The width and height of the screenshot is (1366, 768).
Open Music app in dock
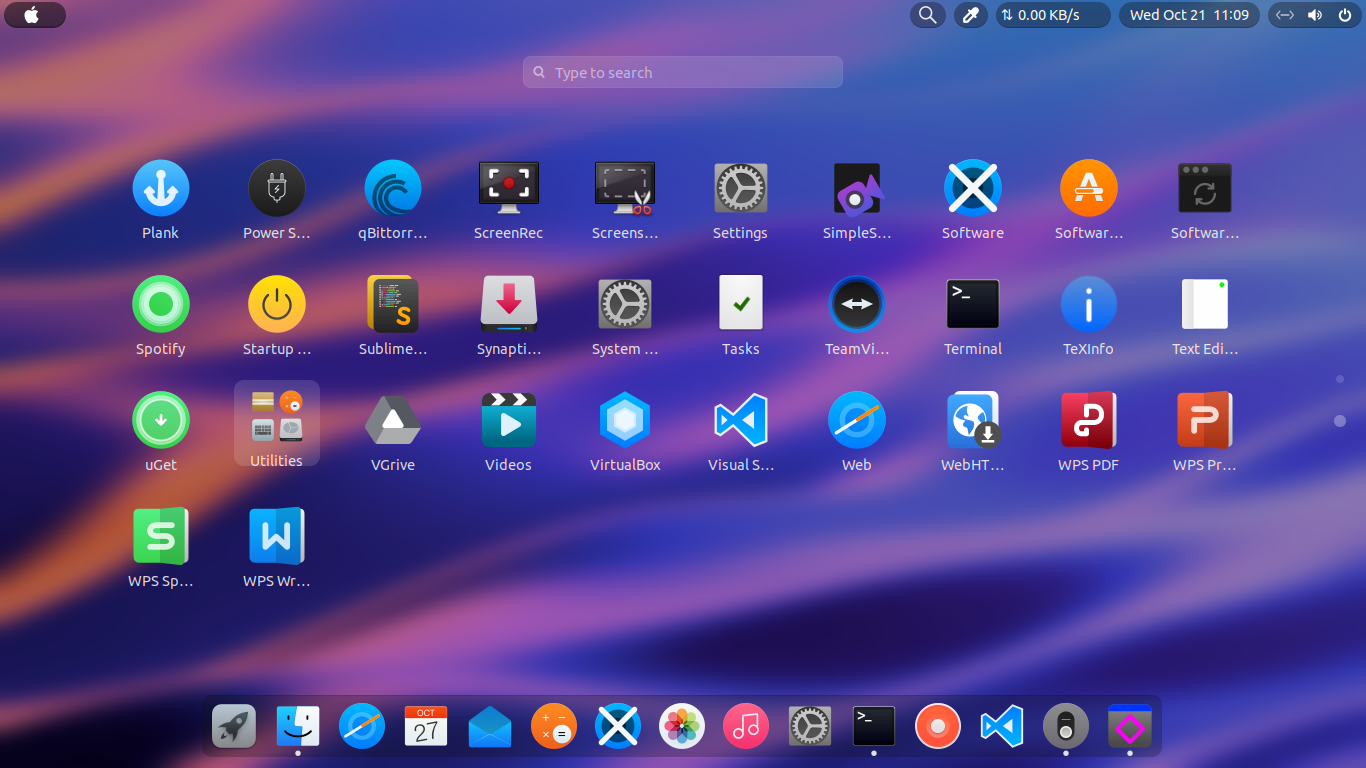click(x=746, y=726)
